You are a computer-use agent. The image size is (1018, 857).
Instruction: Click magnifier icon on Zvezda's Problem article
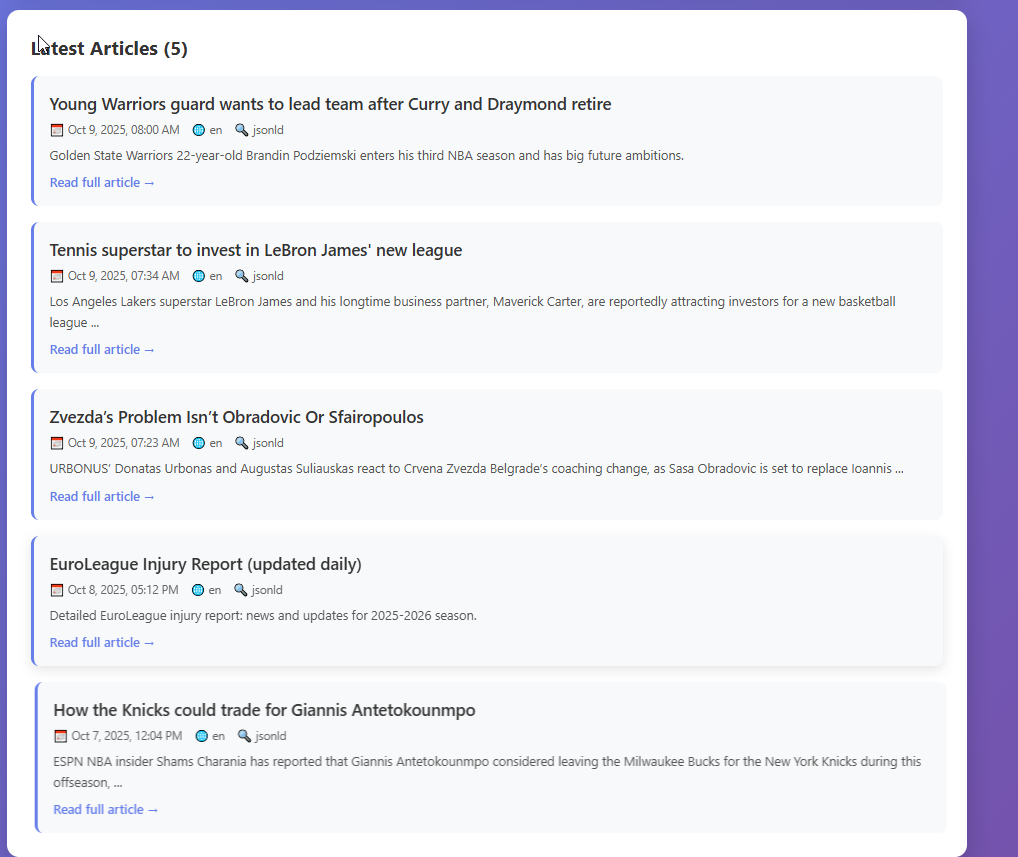click(241, 443)
